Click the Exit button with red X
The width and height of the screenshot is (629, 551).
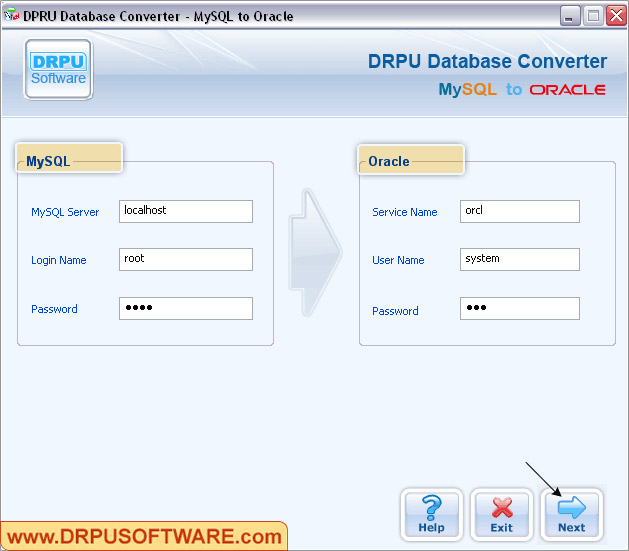[501, 515]
